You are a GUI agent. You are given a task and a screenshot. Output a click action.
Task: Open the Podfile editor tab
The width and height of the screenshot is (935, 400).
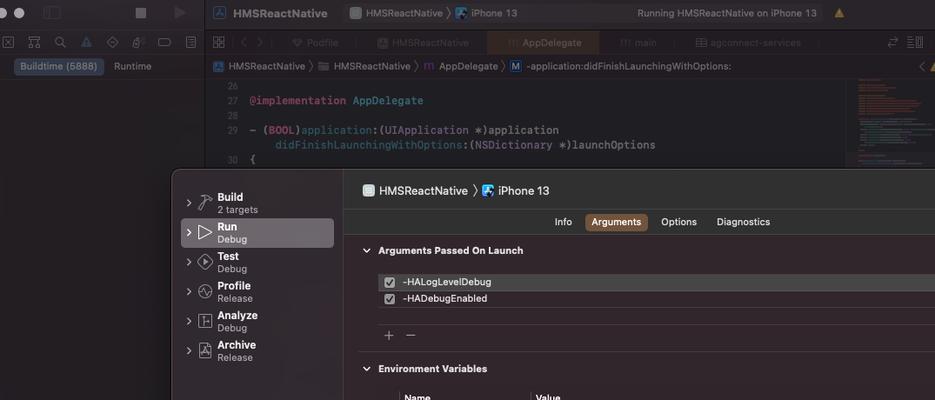(315, 43)
